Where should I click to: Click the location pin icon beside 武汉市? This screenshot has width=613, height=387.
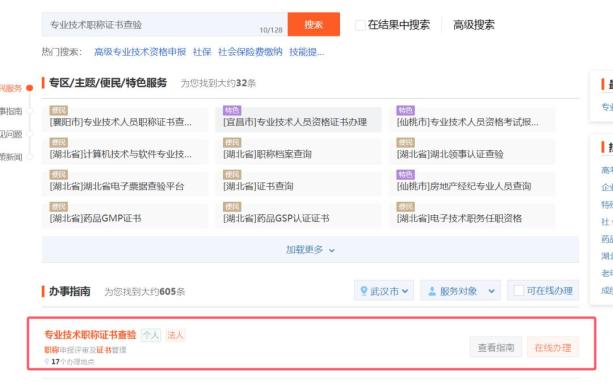pyautogui.click(x=364, y=291)
